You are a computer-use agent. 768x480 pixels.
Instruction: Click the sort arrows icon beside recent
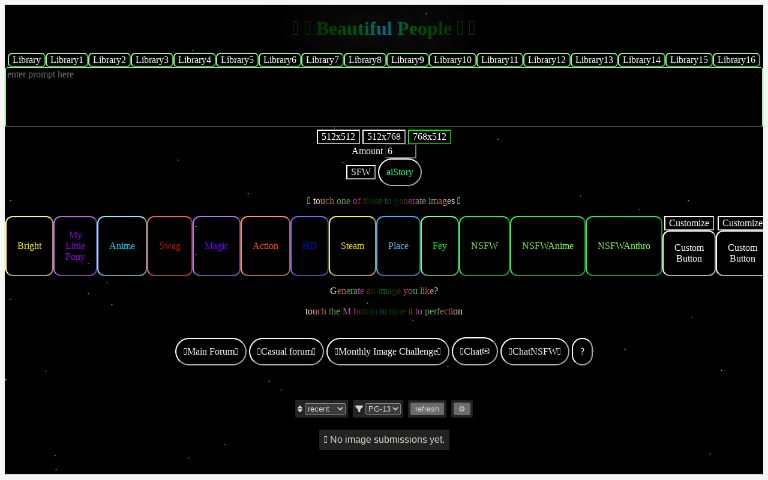point(300,409)
